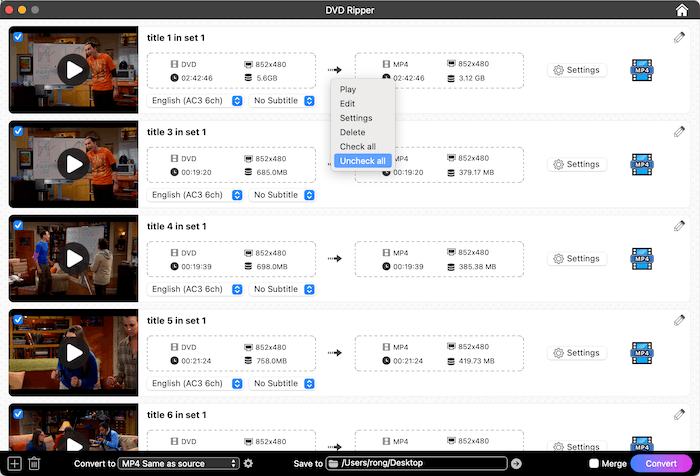Open Settings for title 4

(x=577, y=259)
